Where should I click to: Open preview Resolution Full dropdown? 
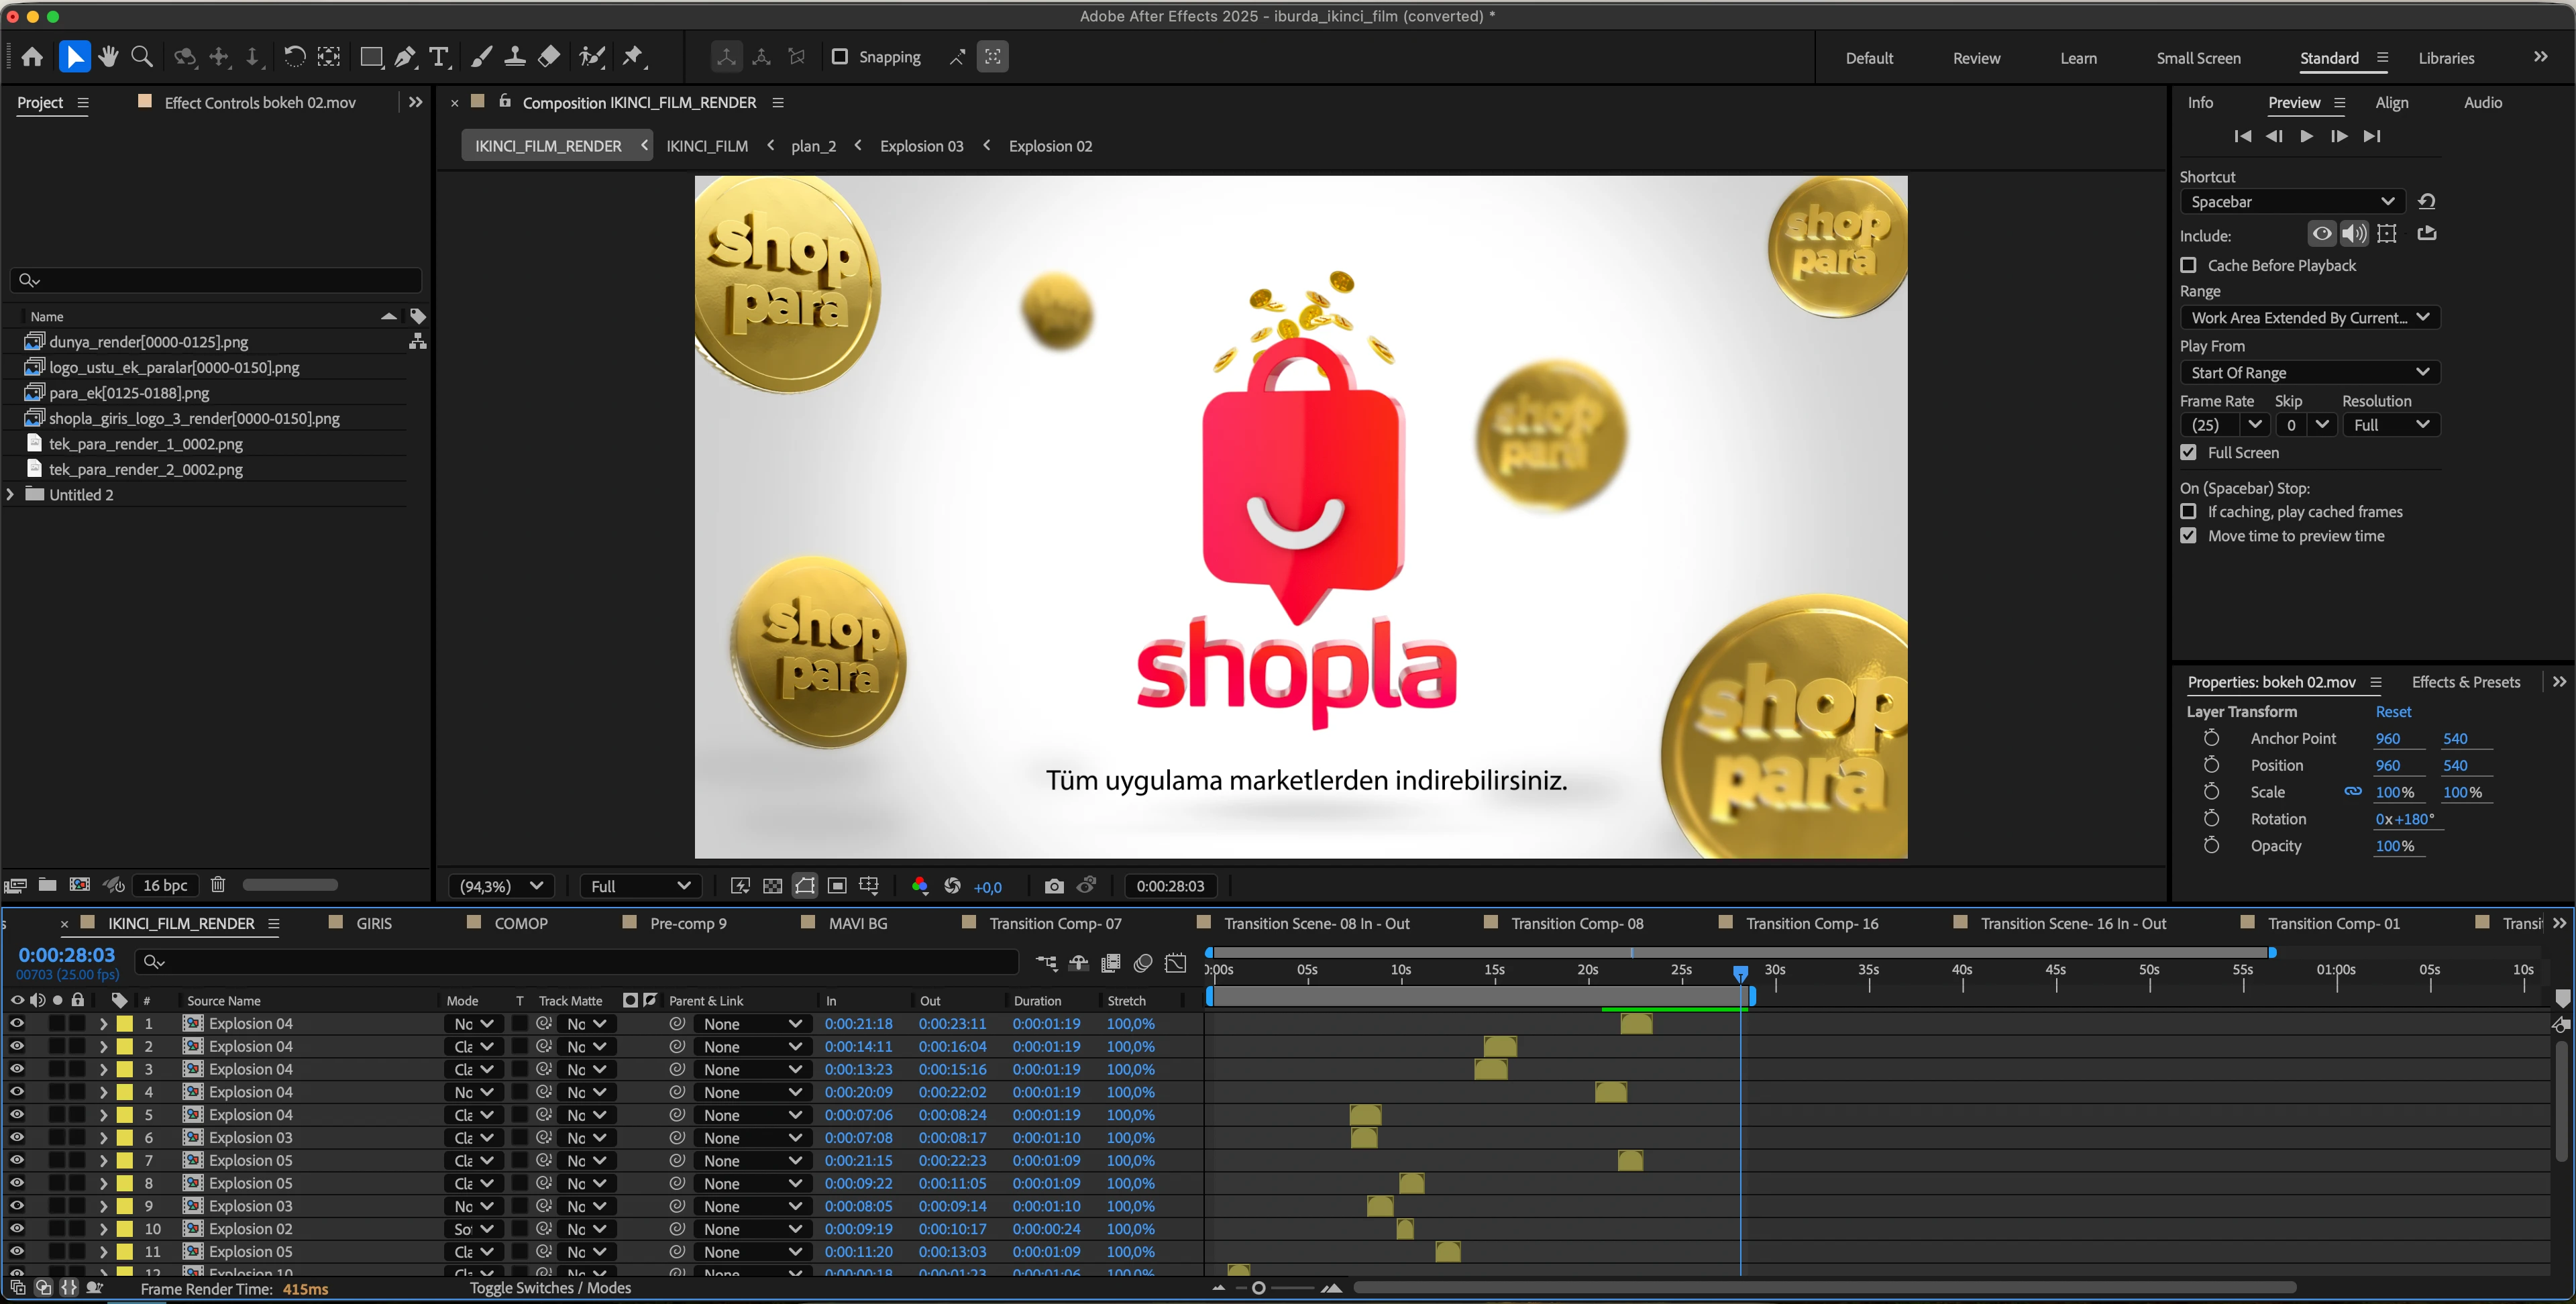coord(2390,425)
